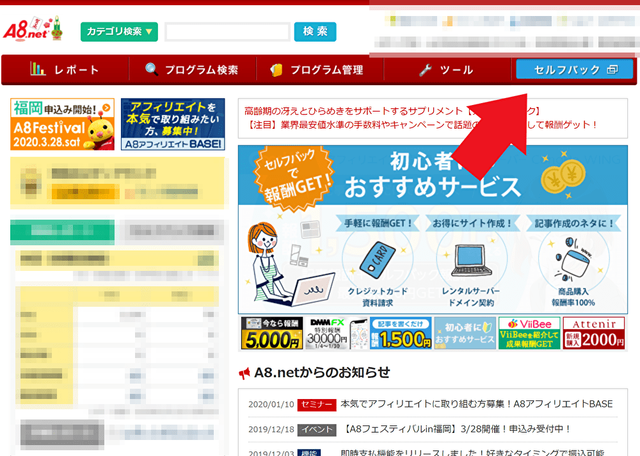Click the お得にサイト作成！ label
The width and height of the screenshot is (640, 456).
point(471,223)
